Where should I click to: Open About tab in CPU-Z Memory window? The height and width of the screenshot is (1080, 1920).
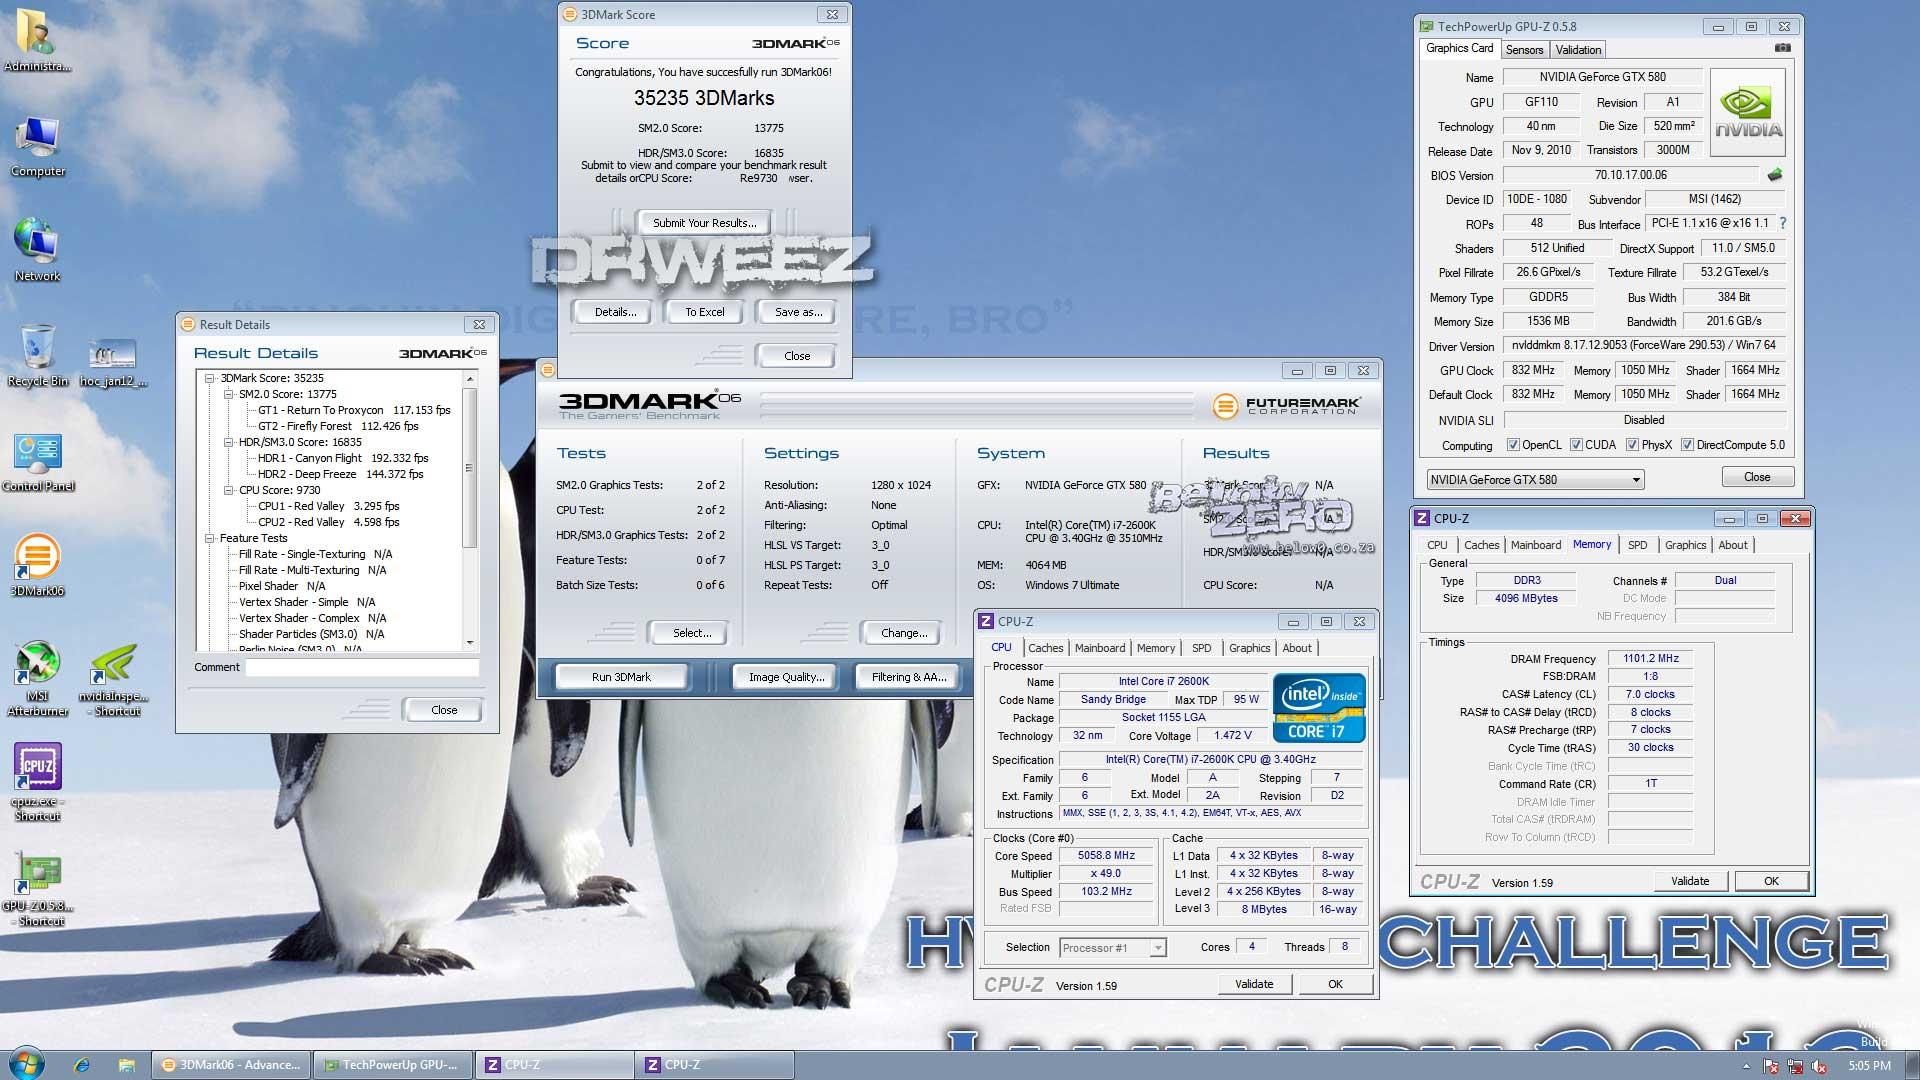[1733, 545]
